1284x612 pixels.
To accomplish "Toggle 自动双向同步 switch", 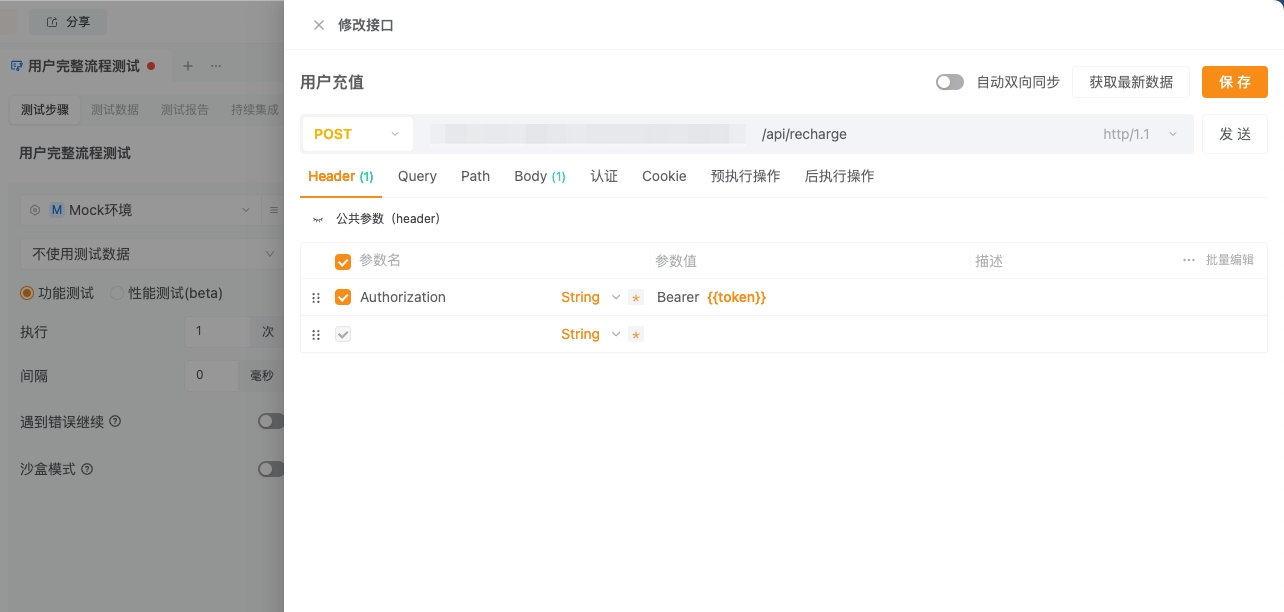I will (949, 82).
